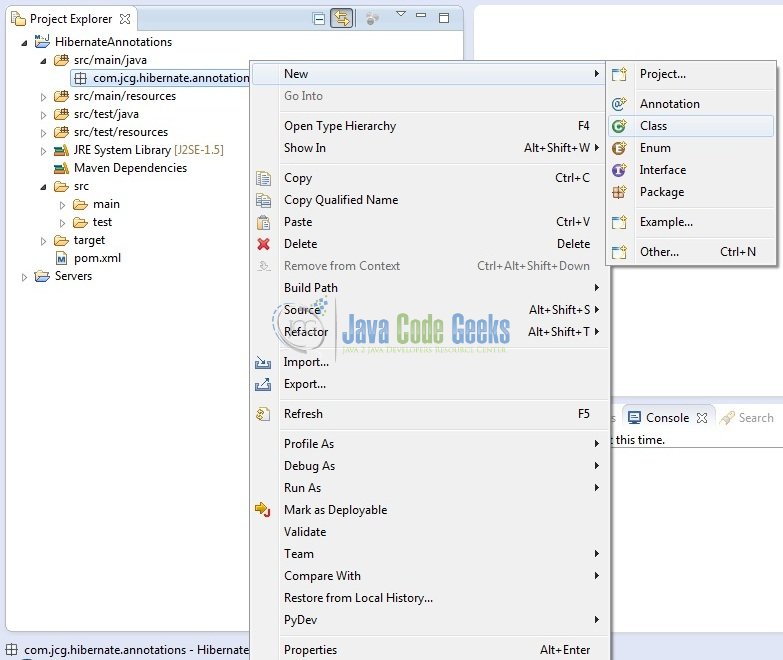The width and height of the screenshot is (783, 660).
Task: Click the Other wizard icon
Action: click(x=619, y=252)
